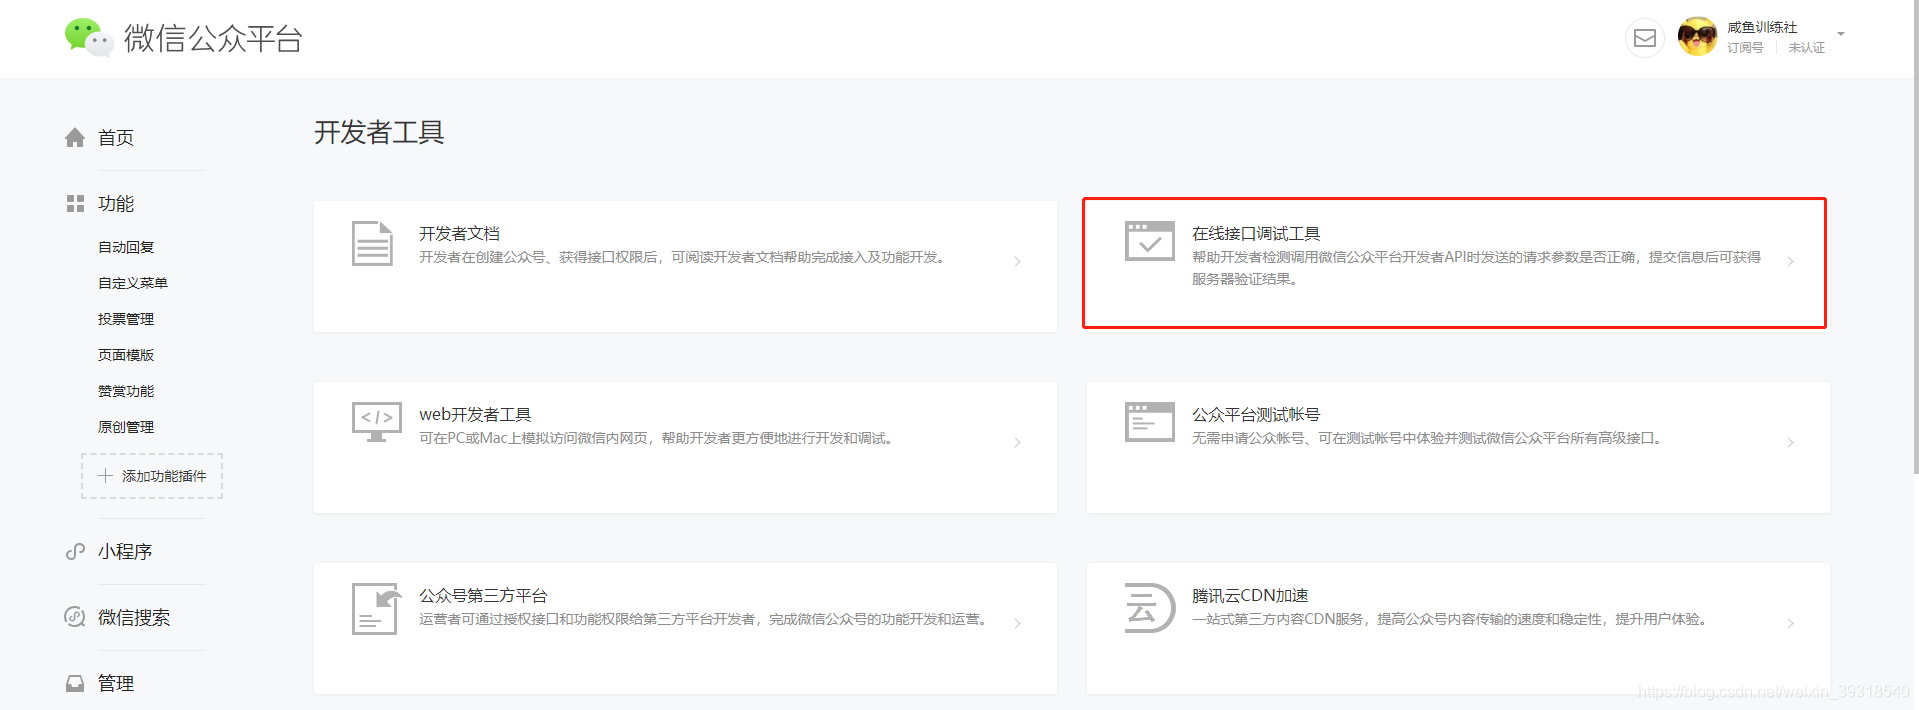The height and width of the screenshot is (710, 1919).
Task: Click the WeChat logo icon
Action: coord(89,38)
